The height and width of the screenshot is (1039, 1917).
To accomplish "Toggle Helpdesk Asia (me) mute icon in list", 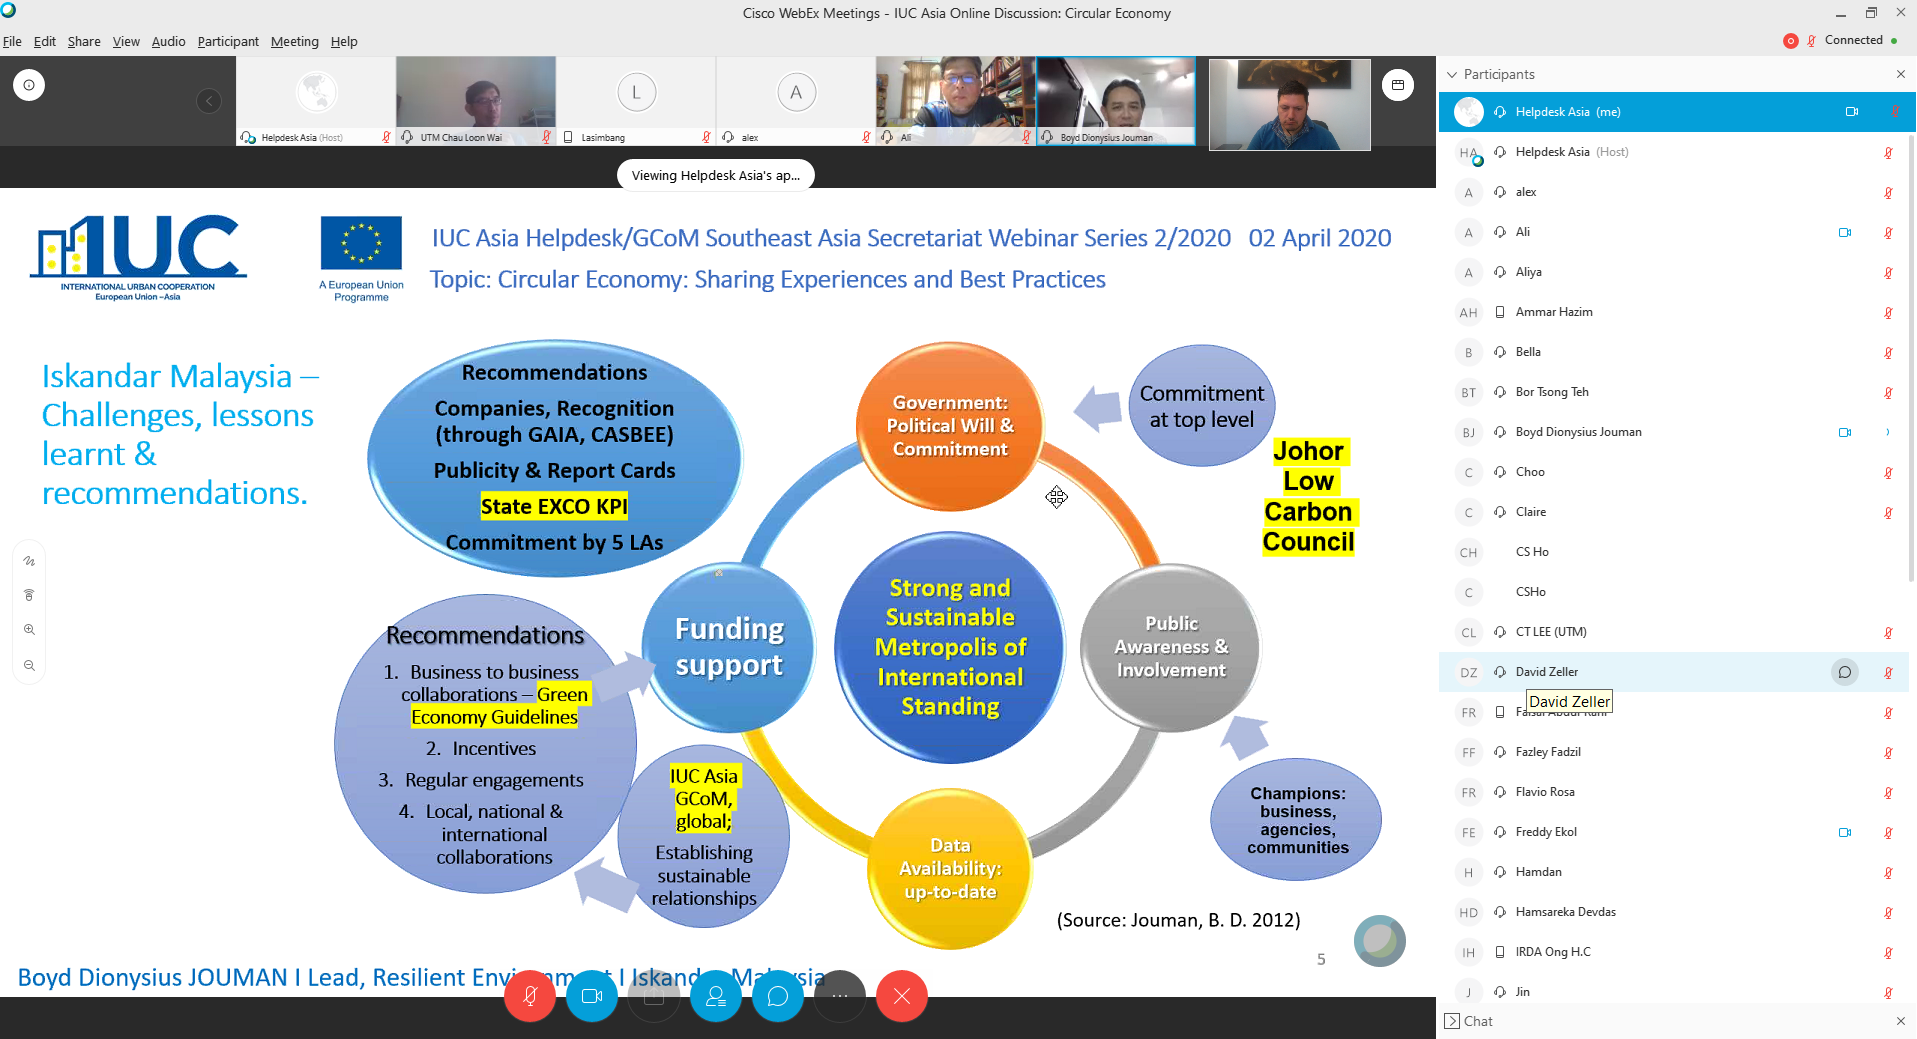I will (1894, 112).
